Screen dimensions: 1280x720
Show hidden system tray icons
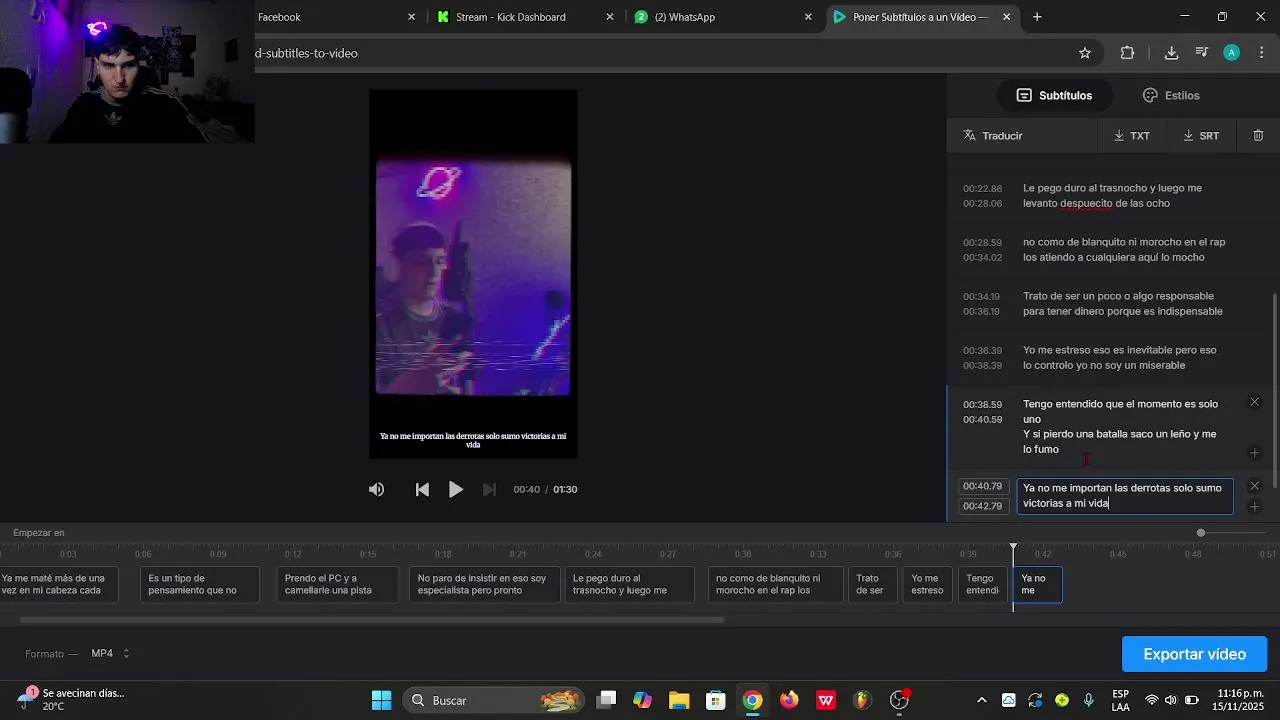click(981, 700)
